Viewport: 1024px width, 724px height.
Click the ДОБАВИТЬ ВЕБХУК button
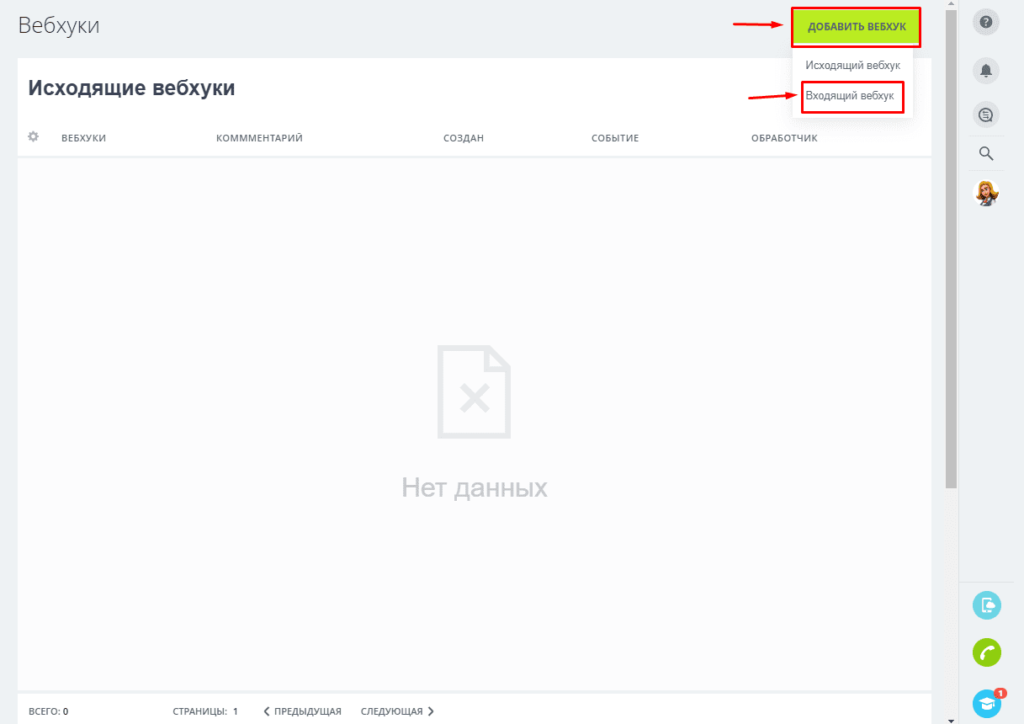[x=855, y=27]
